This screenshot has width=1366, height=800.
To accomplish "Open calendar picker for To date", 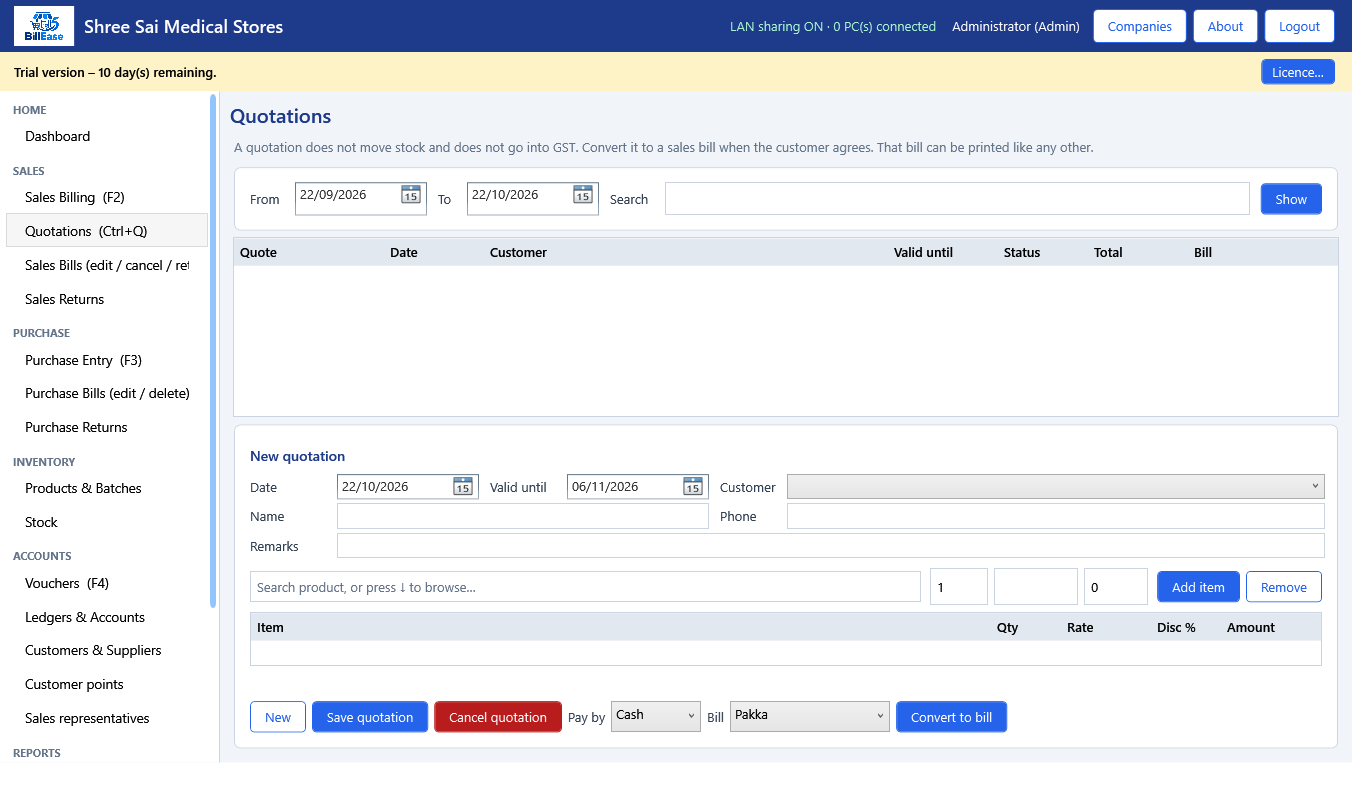I will 583,195.
